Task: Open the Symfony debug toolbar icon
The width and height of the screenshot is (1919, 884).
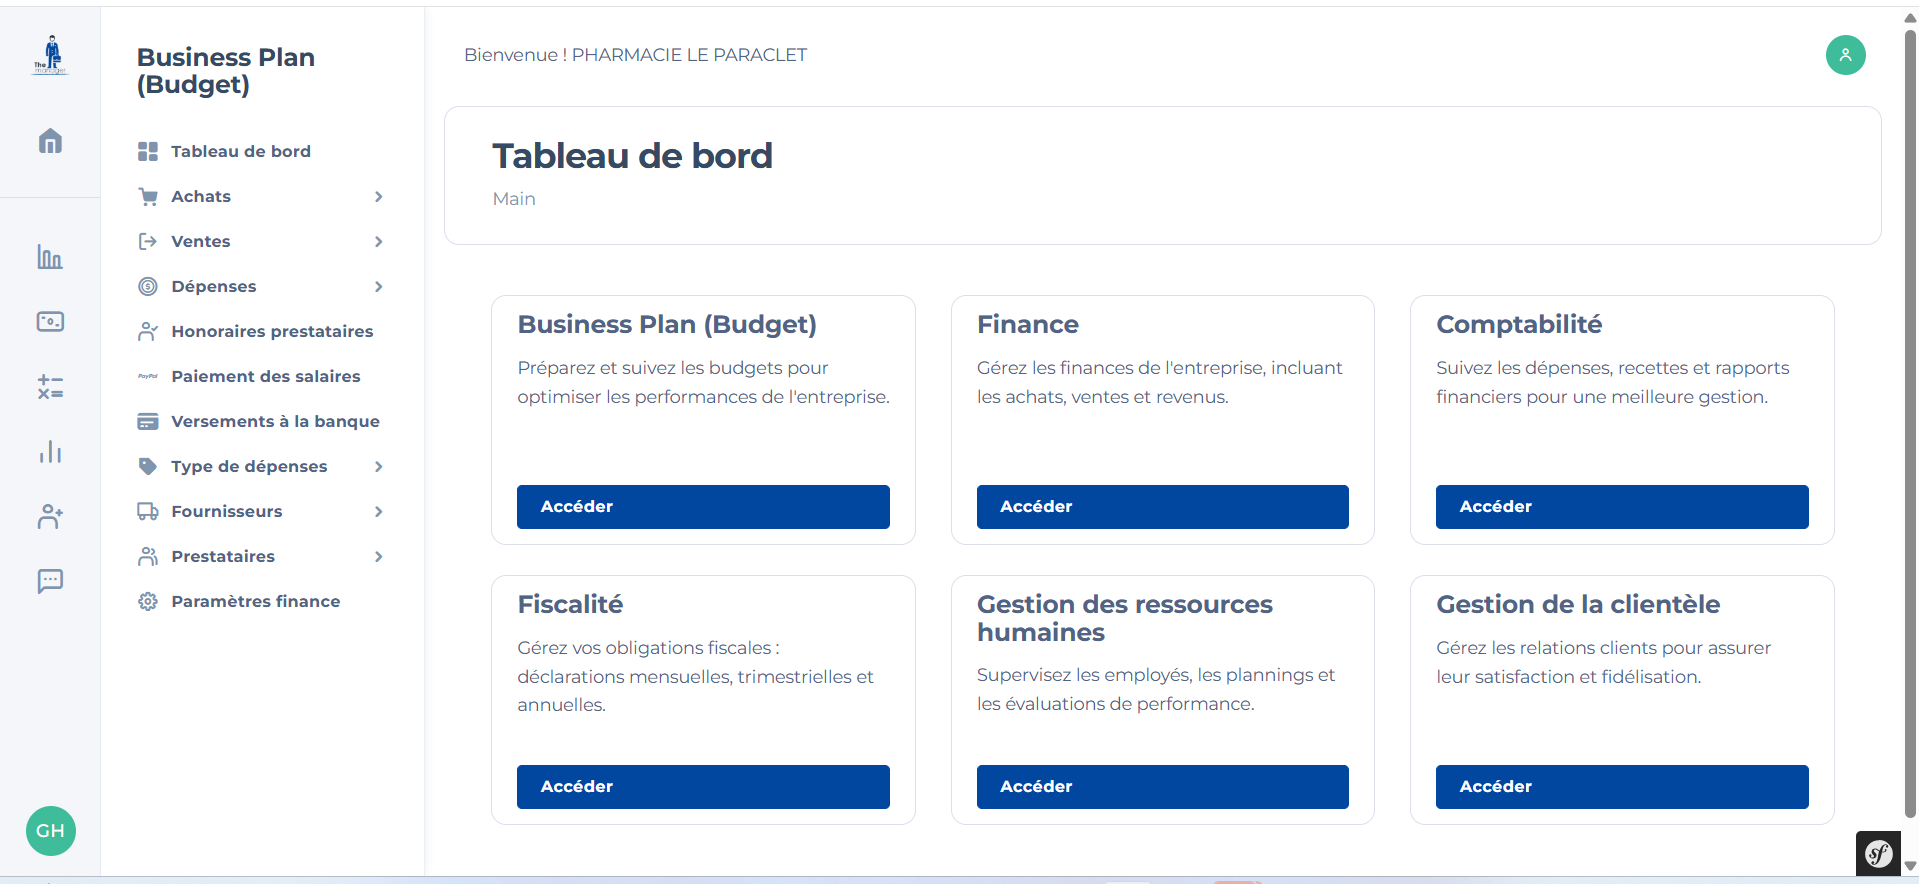Action: [x=1878, y=854]
